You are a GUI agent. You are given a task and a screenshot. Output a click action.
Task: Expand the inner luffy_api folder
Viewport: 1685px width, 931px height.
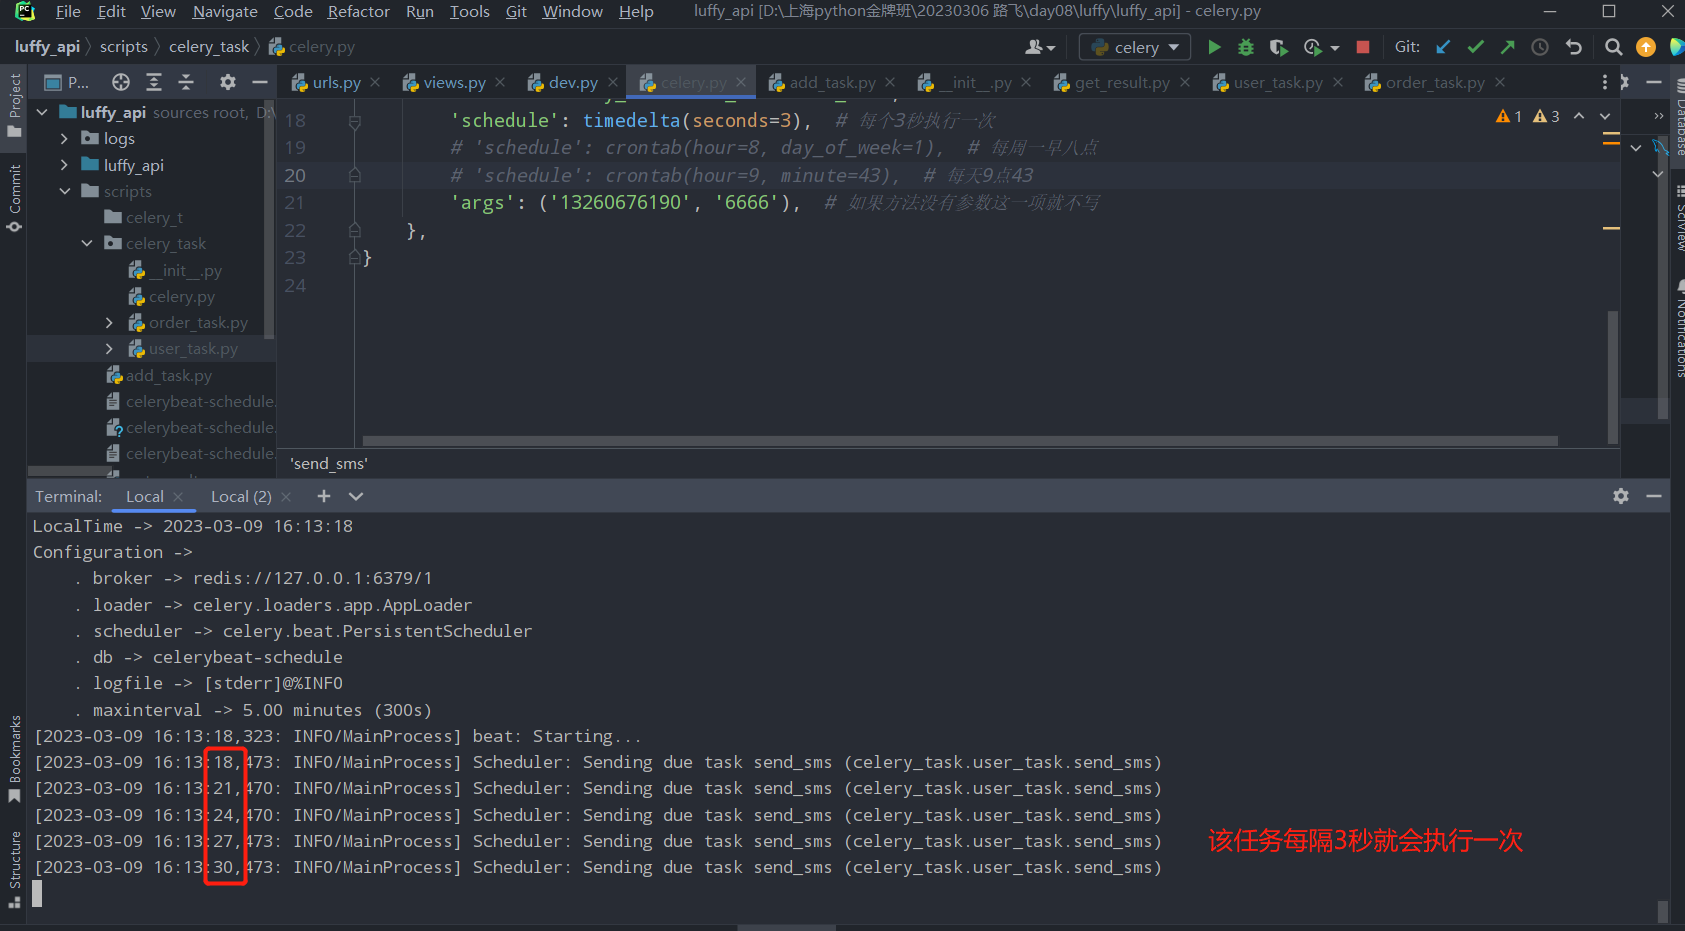click(64, 165)
